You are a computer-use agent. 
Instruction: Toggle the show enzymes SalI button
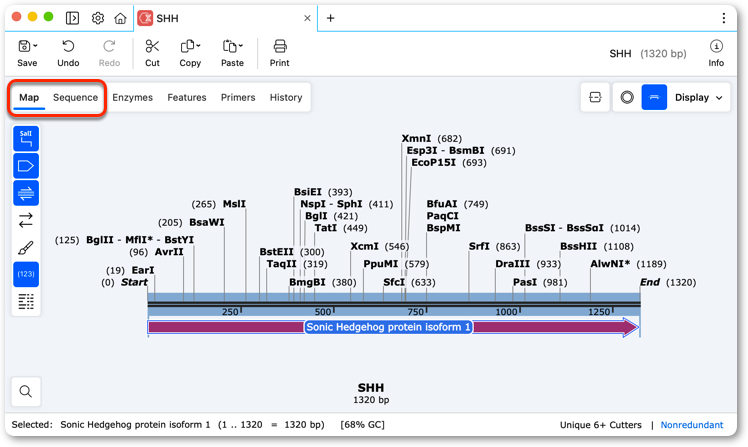26,138
